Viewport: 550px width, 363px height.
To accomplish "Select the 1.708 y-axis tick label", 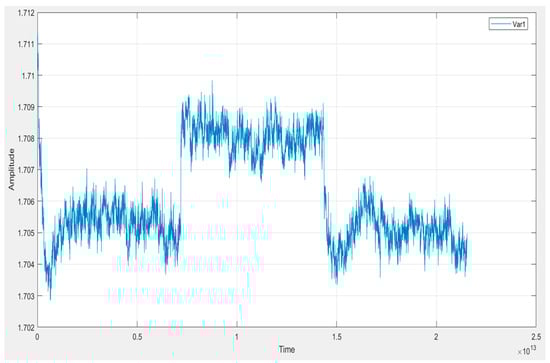I will point(26,139).
